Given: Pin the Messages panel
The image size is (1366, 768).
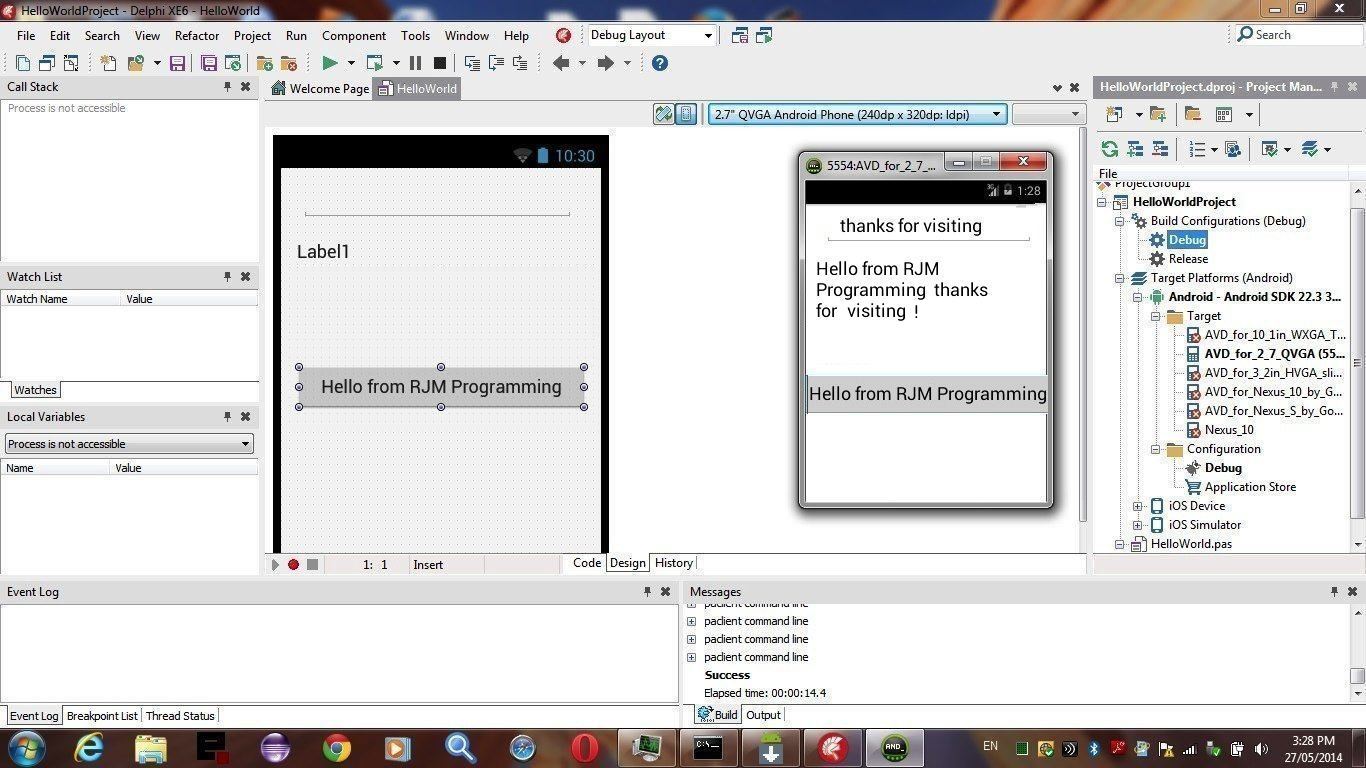Looking at the screenshot, I should (1333, 592).
